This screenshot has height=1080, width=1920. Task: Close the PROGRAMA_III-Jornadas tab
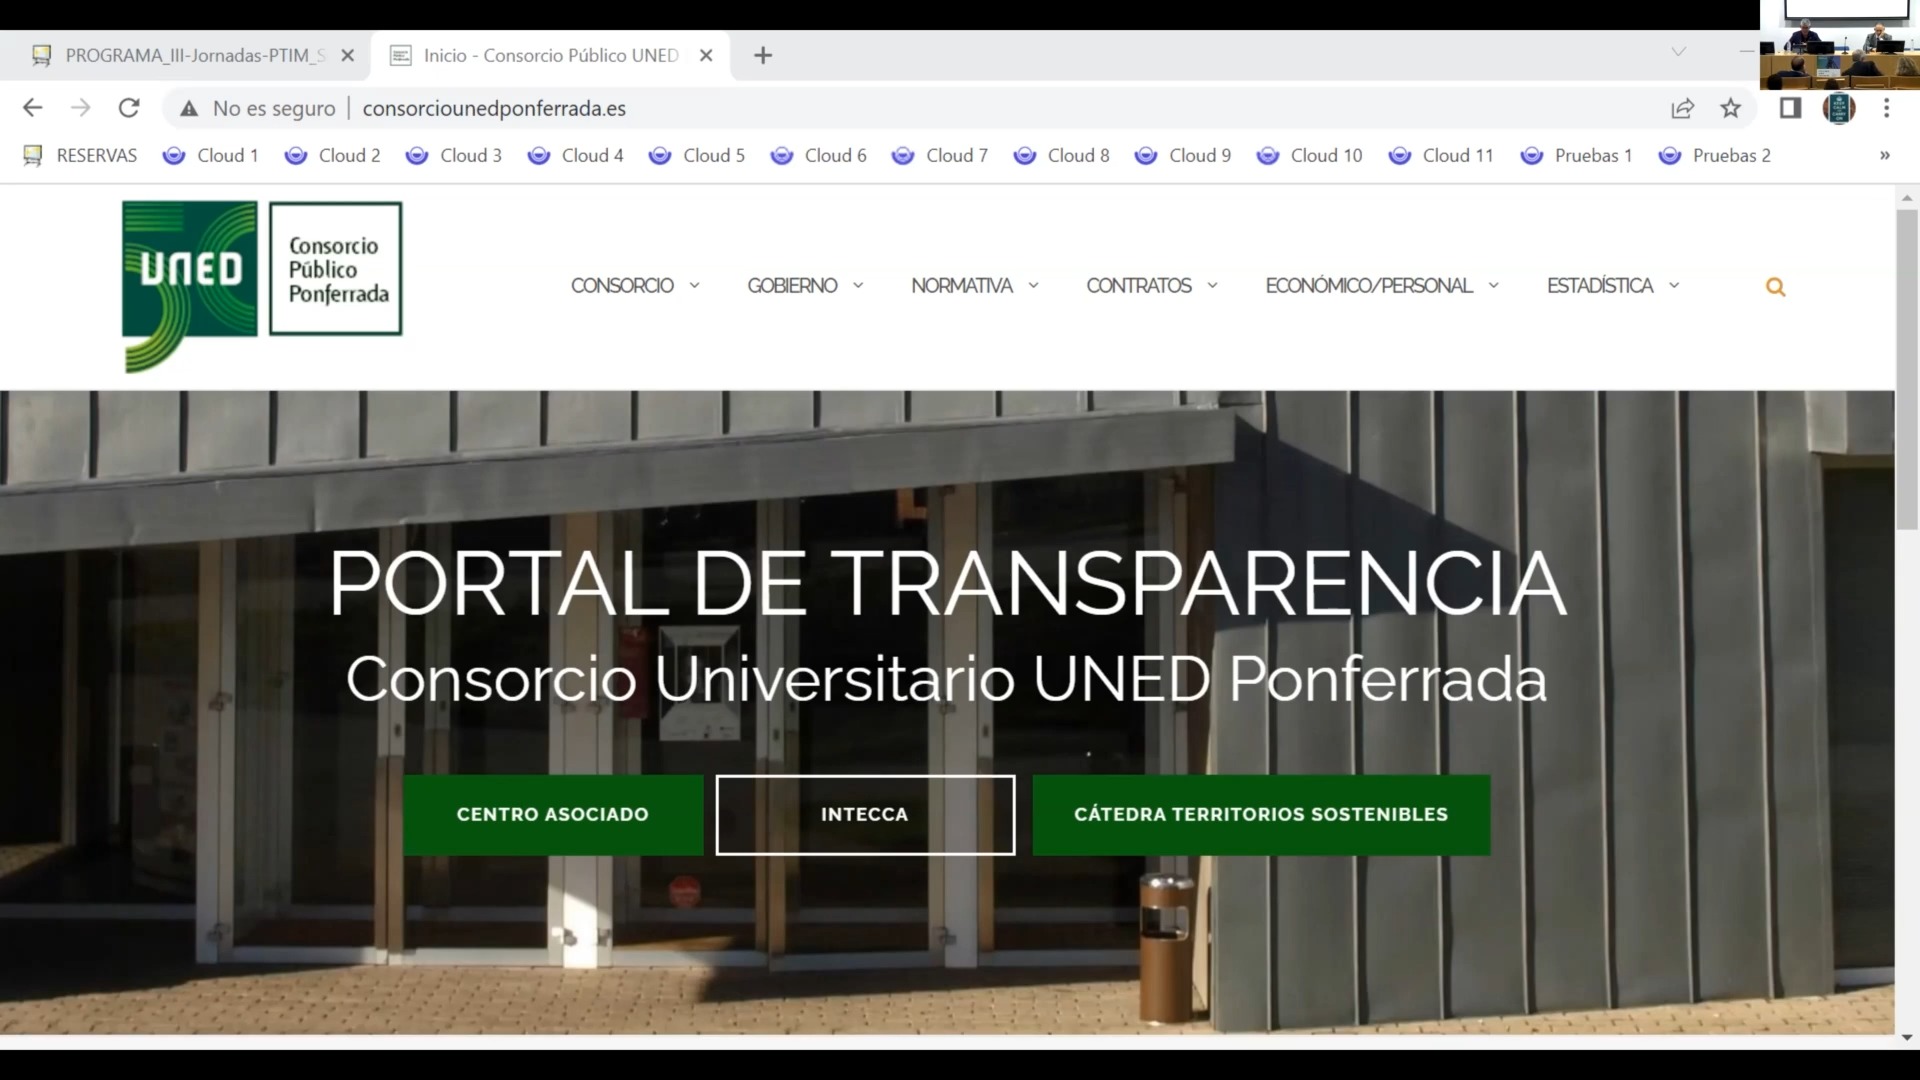pyautogui.click(x=348, y=55)
